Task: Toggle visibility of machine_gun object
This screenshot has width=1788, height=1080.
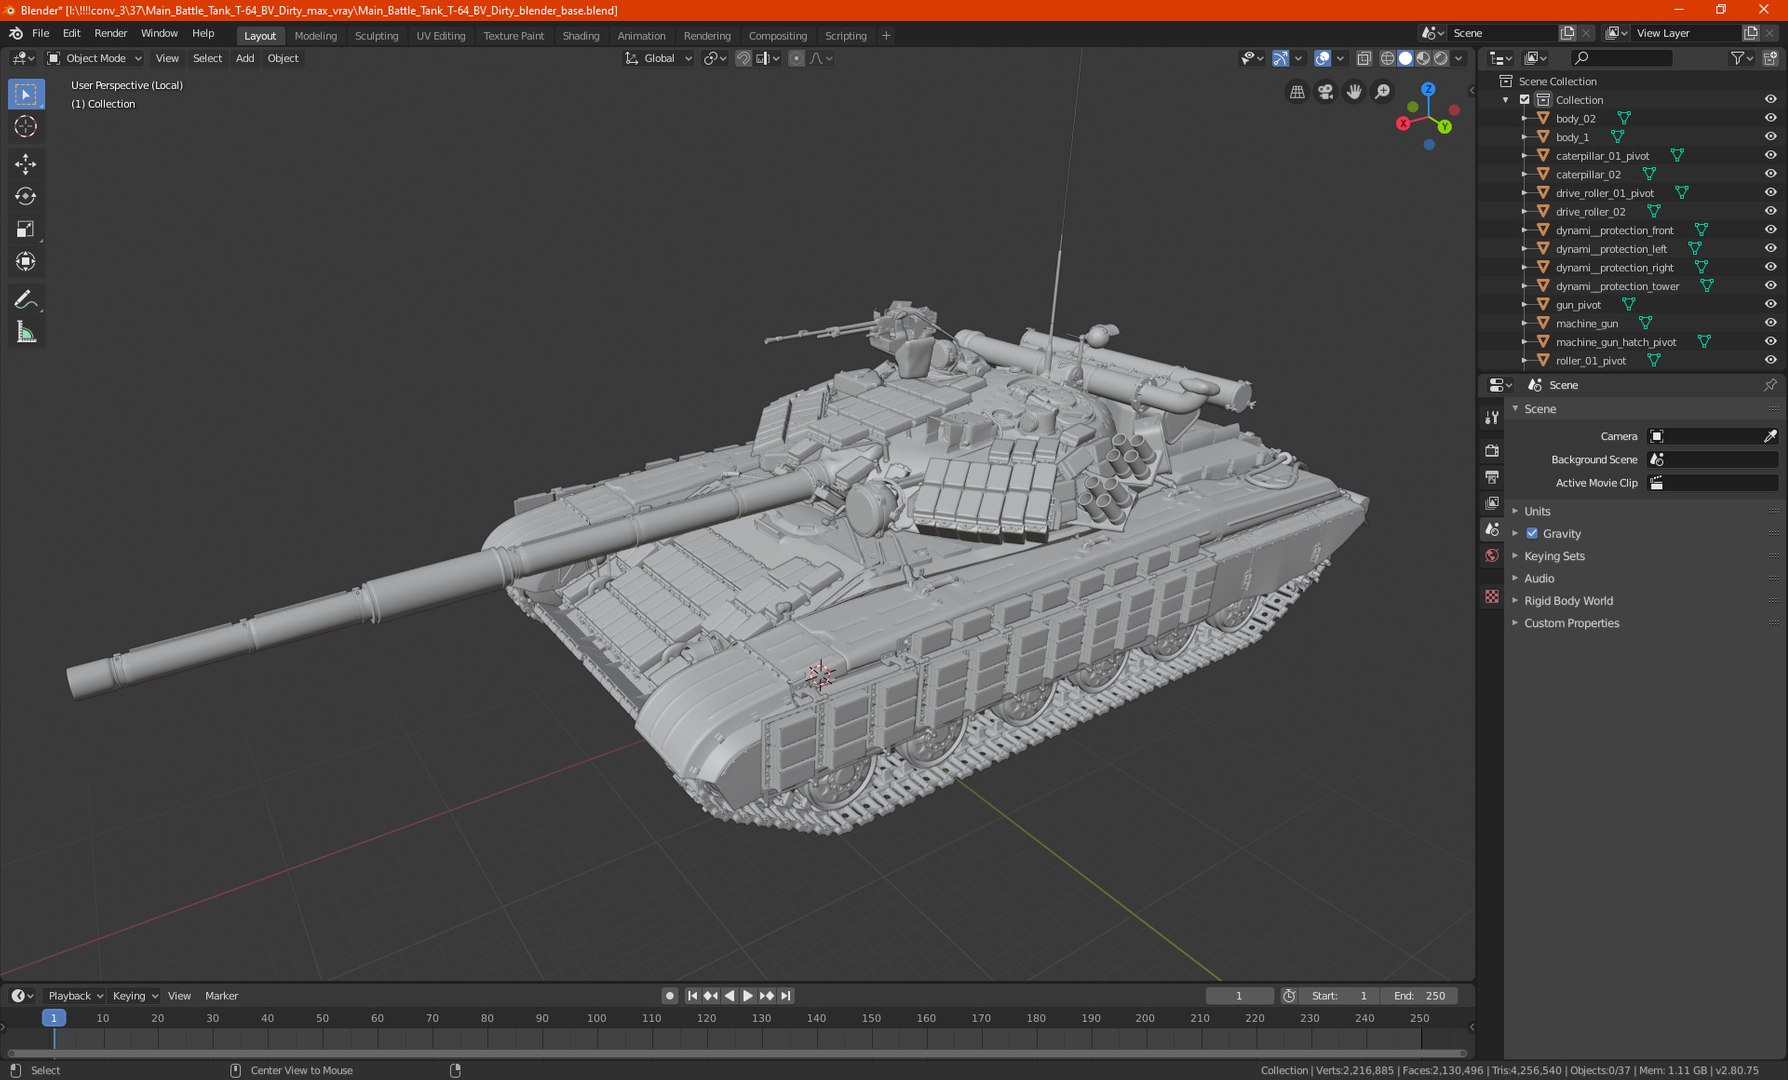Action: coord(1770,323)
